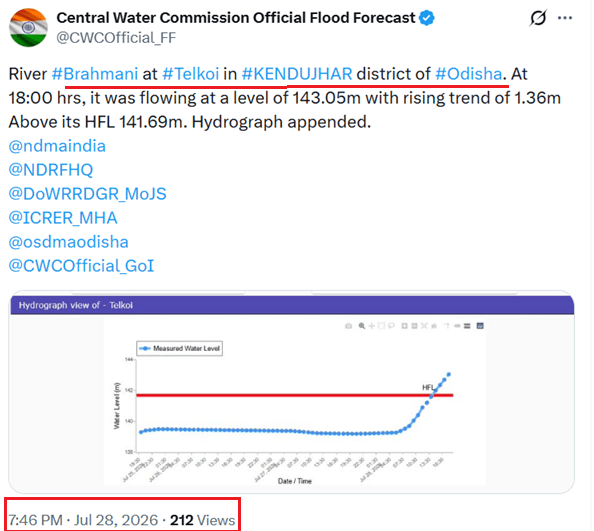Click the blue verified badge

[427, 18]
